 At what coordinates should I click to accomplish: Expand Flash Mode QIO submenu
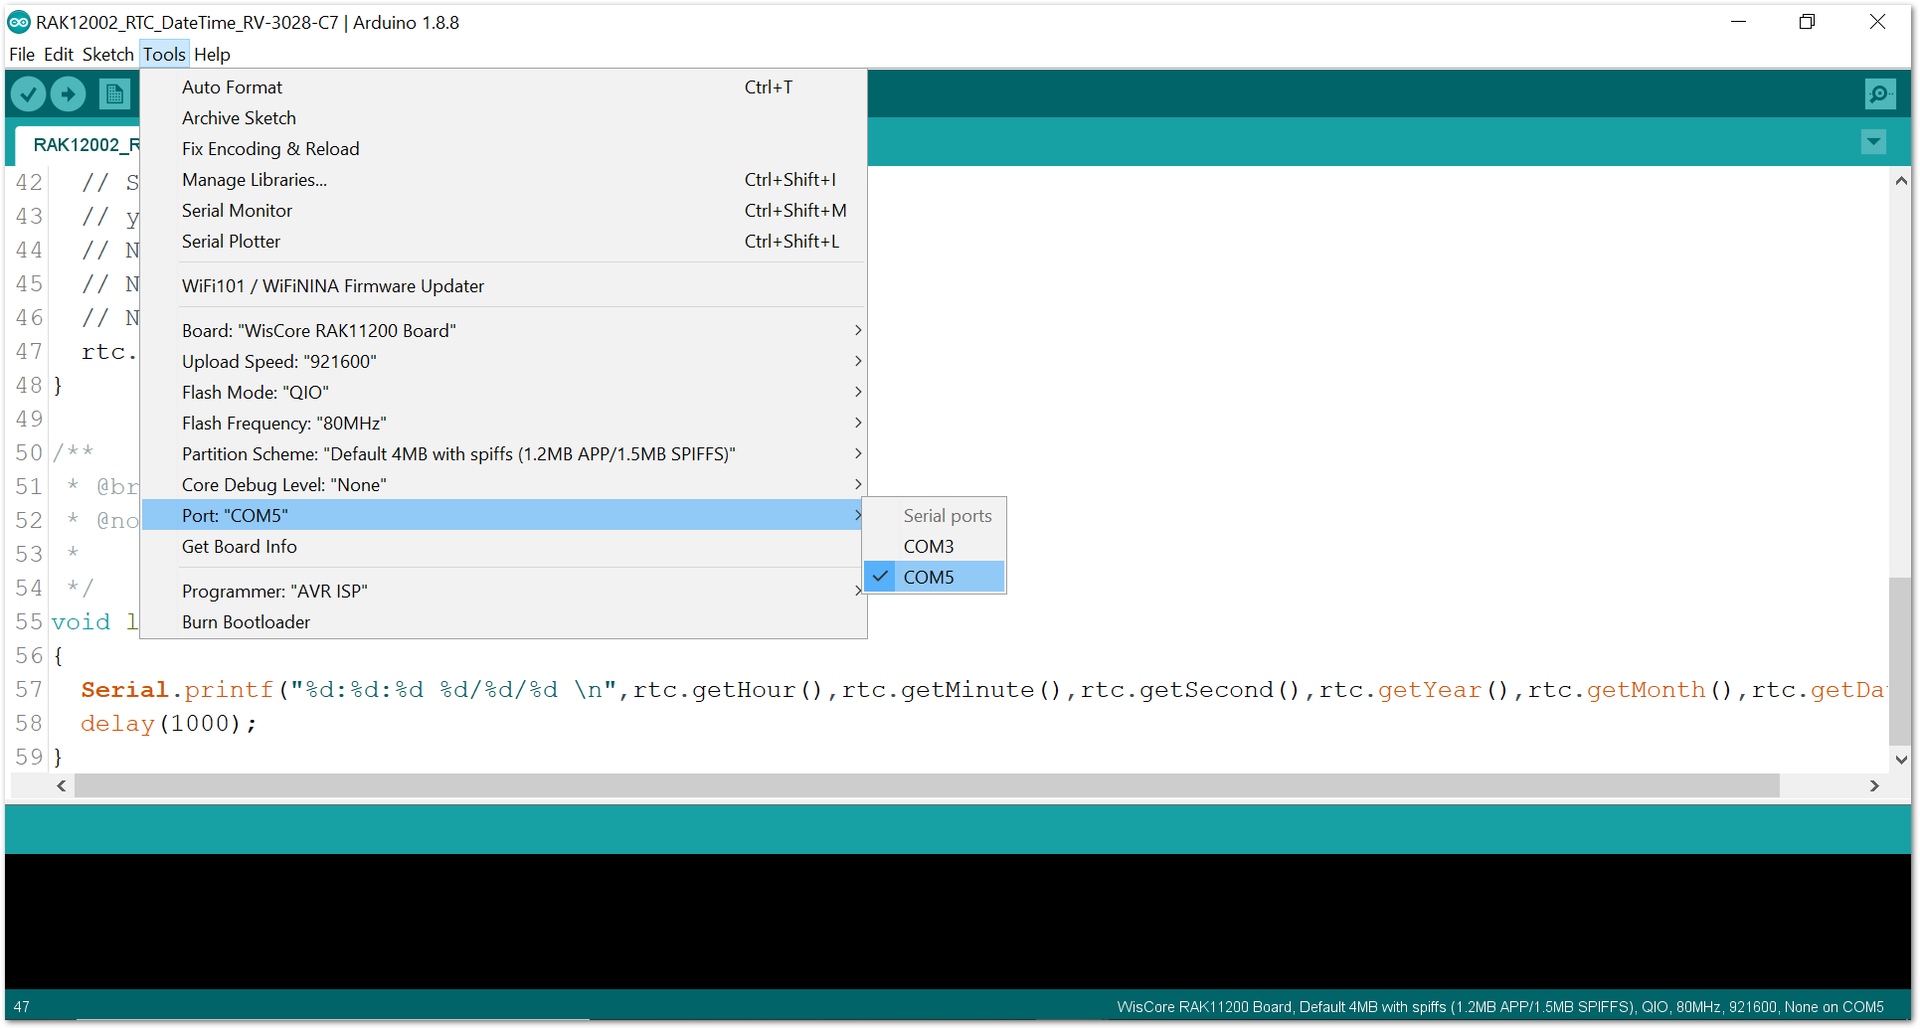click(x=503, y=392)
